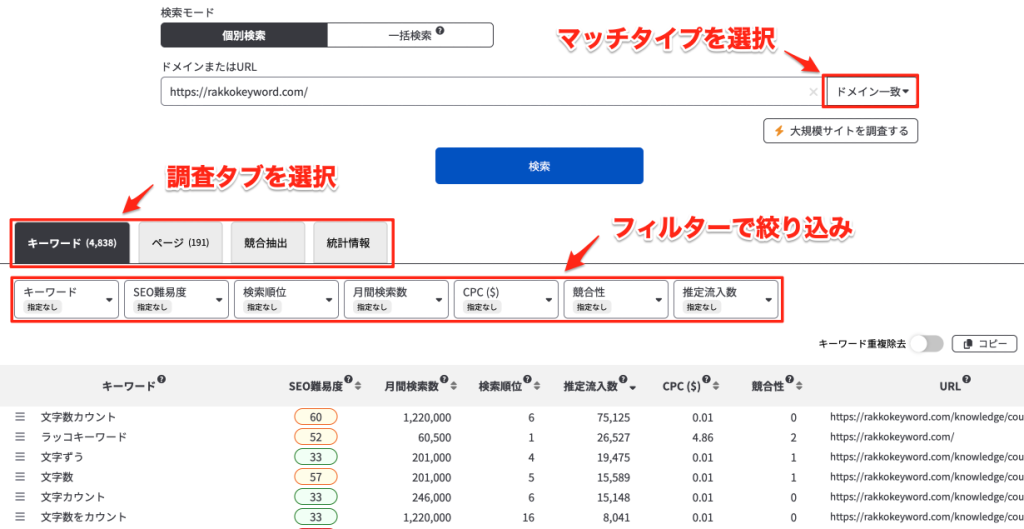Screen dimensions: 1024x529
Task: Open ドメイン一致 match type dropdown
Action: [x=871, y=92]
